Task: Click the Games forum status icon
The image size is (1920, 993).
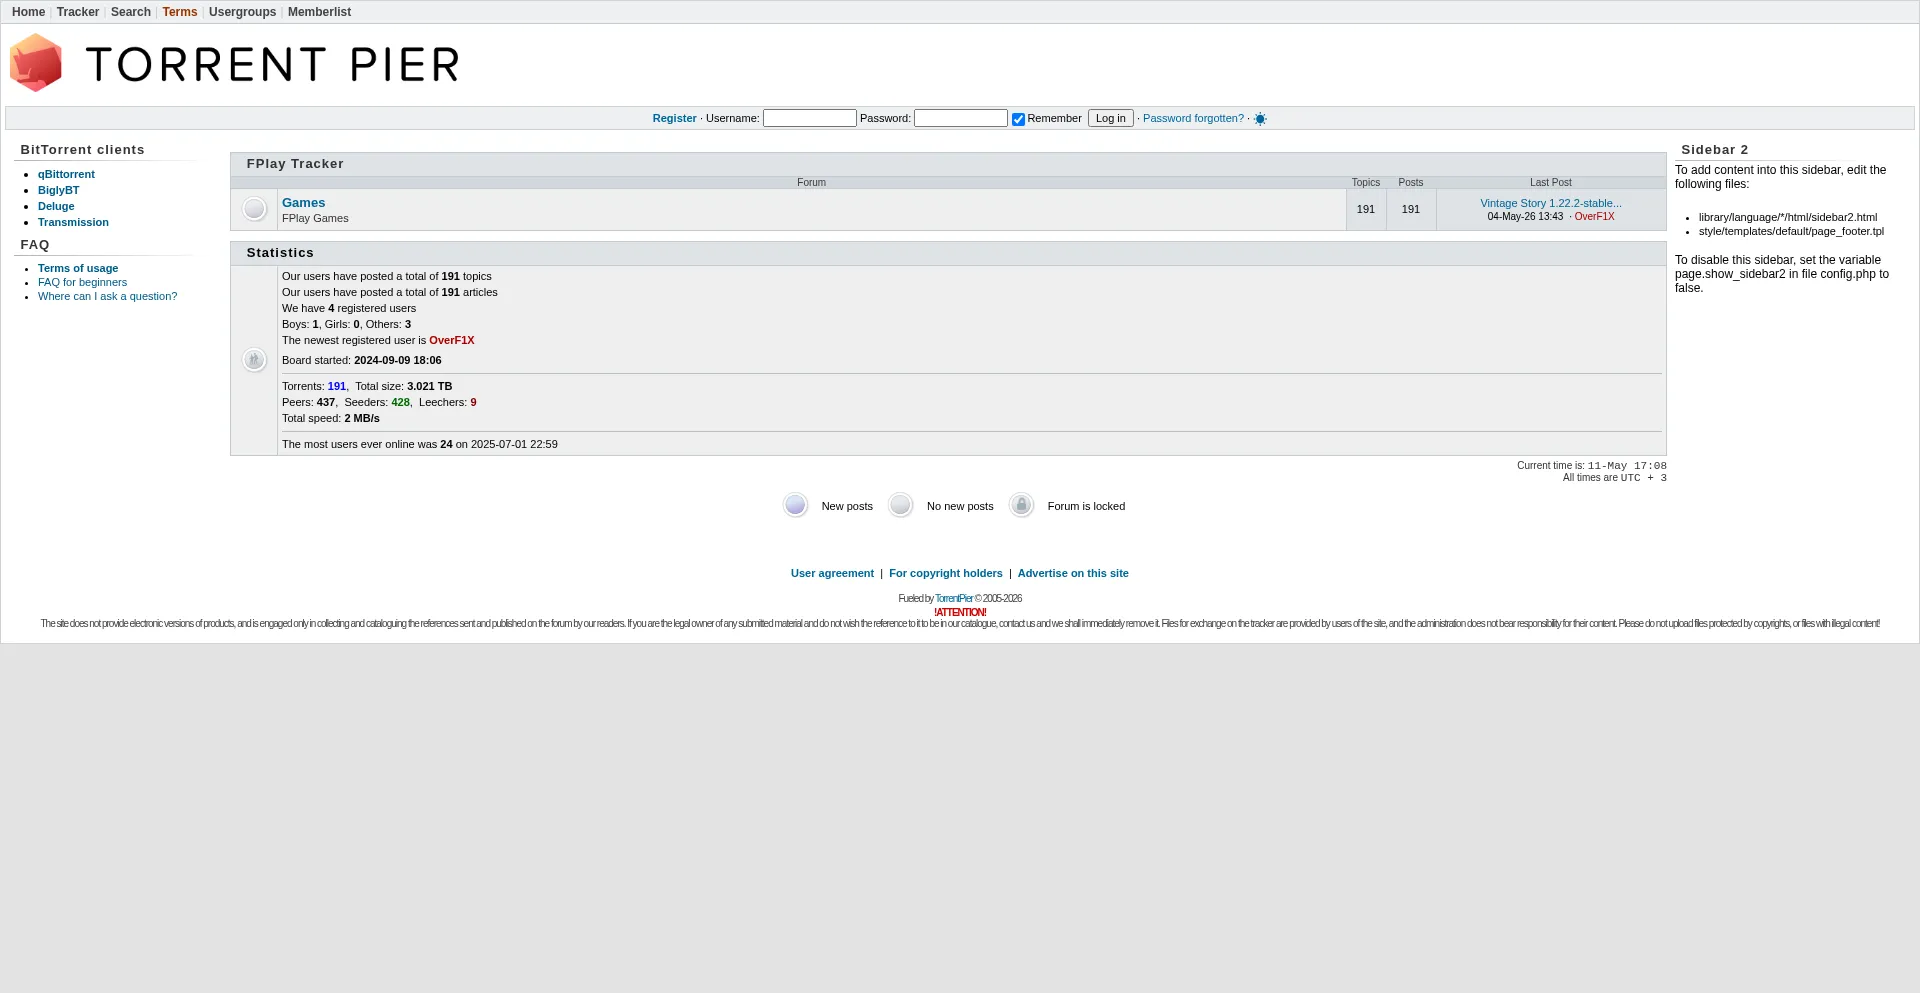Action: (x=255, y=209)
